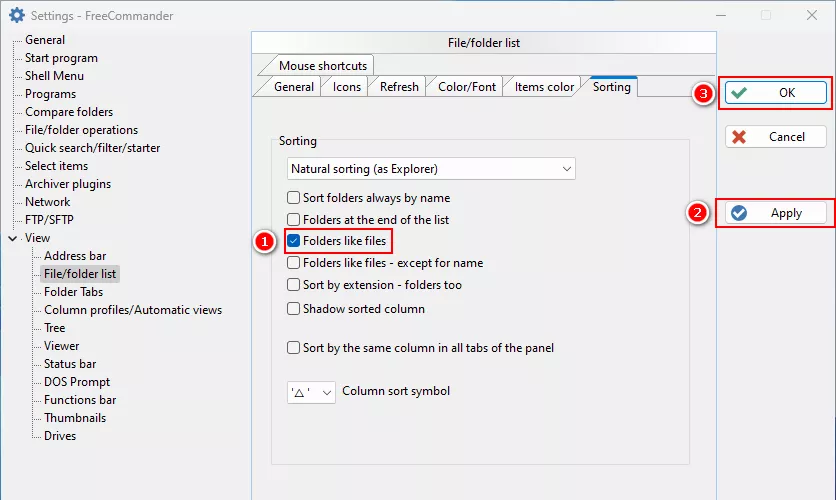Open Quick search/filter/starter settings
The height and width of the screenshot is (500, 836).
click(93, 148)
